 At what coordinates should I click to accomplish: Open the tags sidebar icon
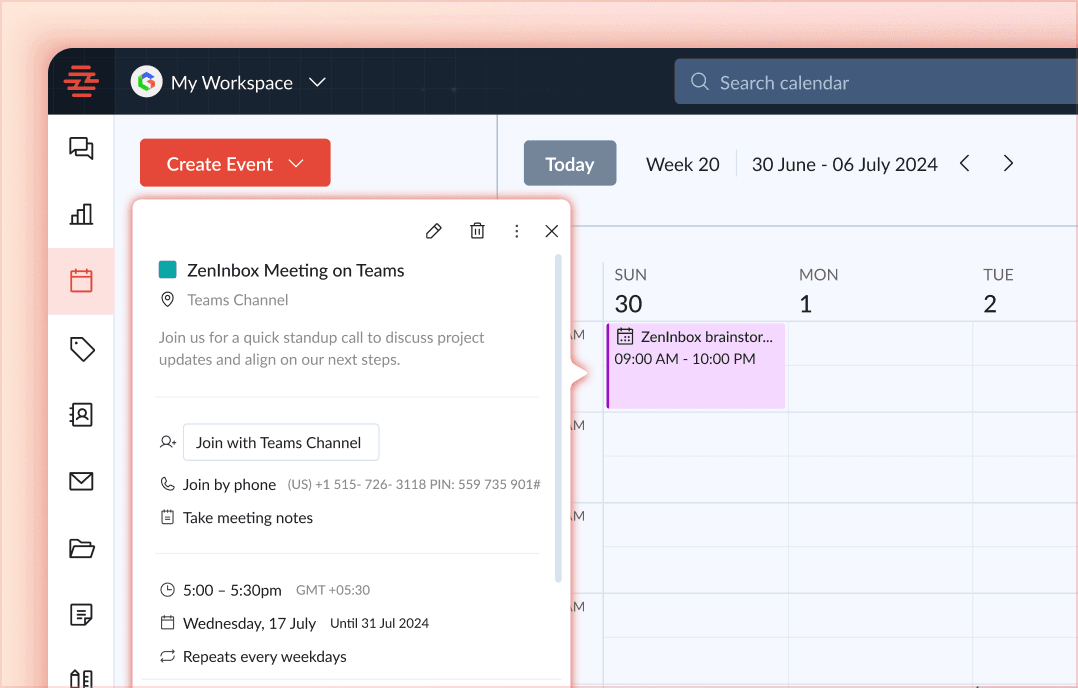coord(82,349)
